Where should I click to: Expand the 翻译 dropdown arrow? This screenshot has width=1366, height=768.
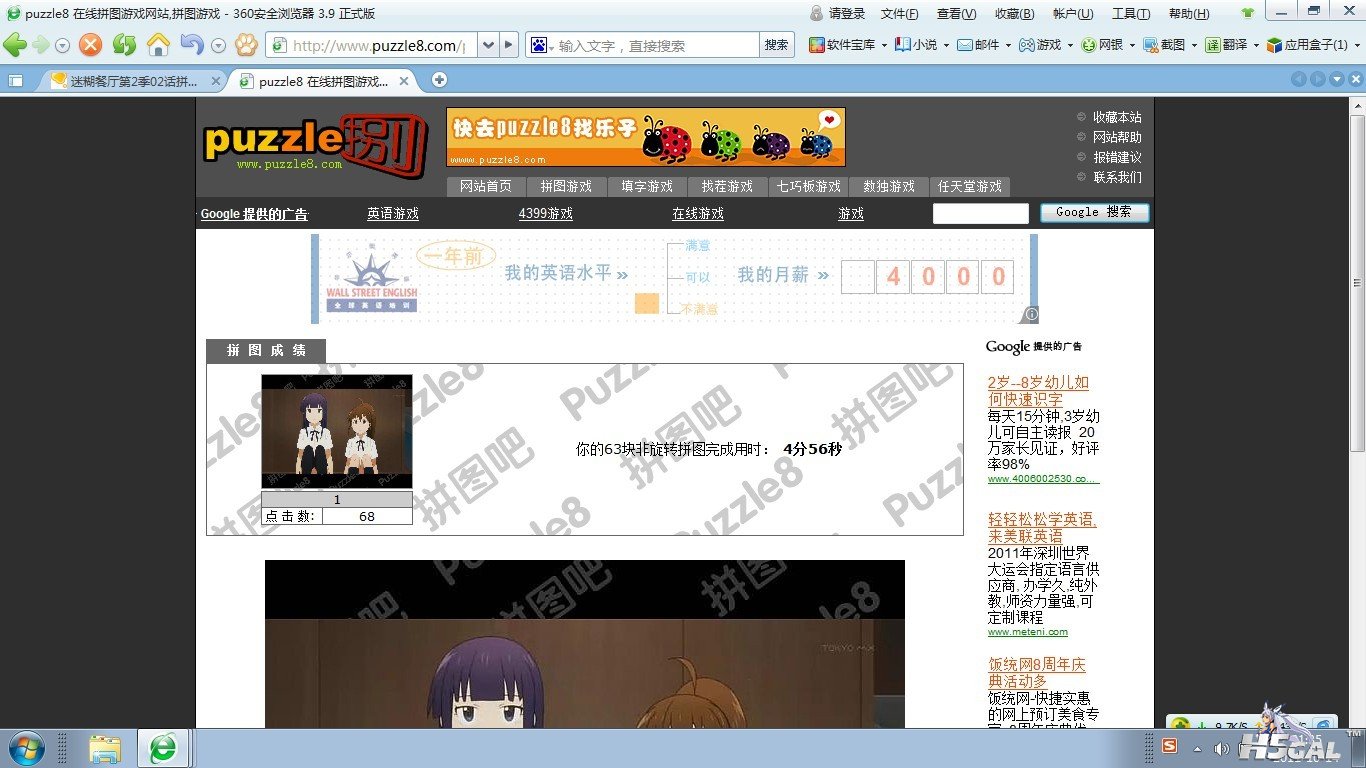click(x=1256, y=45)
